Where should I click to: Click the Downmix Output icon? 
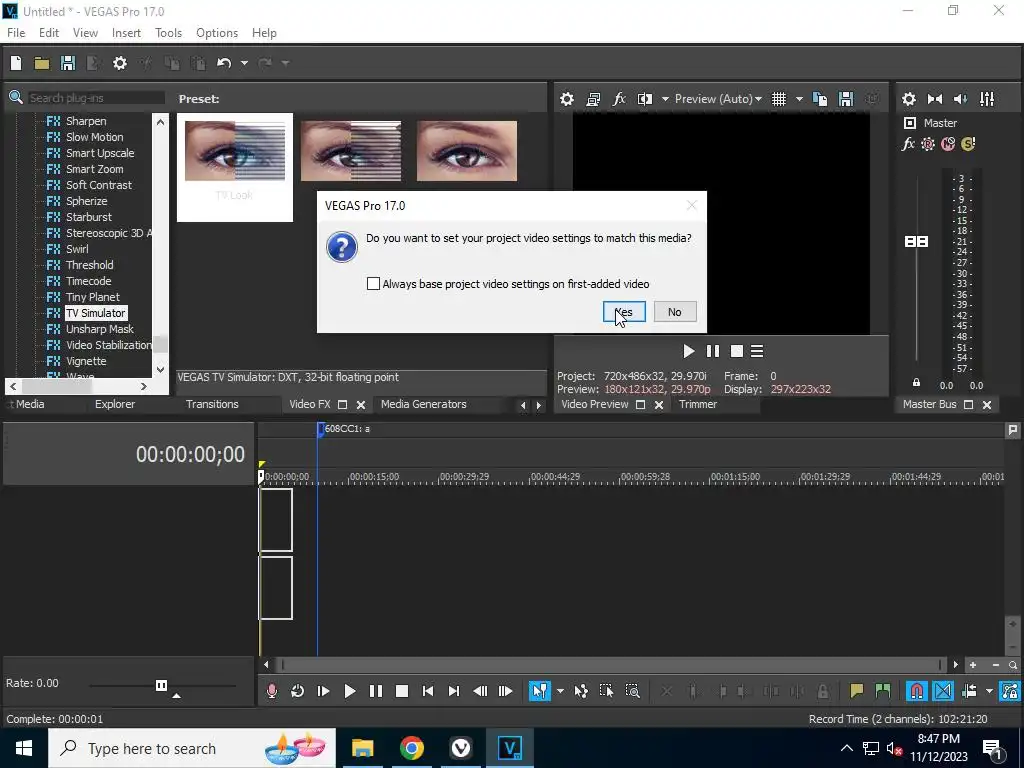(x=935, y=99)
